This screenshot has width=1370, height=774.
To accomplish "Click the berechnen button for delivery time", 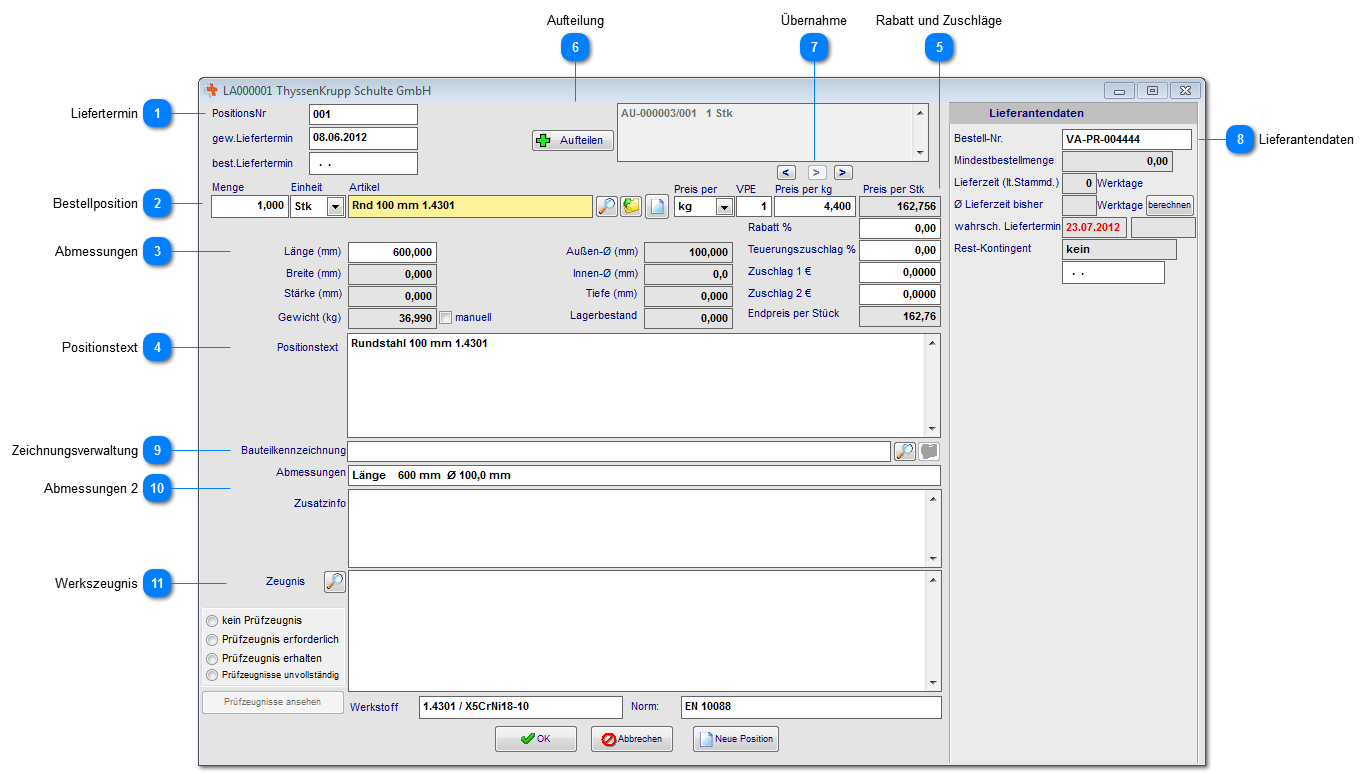I will [x=1170, y=205].
